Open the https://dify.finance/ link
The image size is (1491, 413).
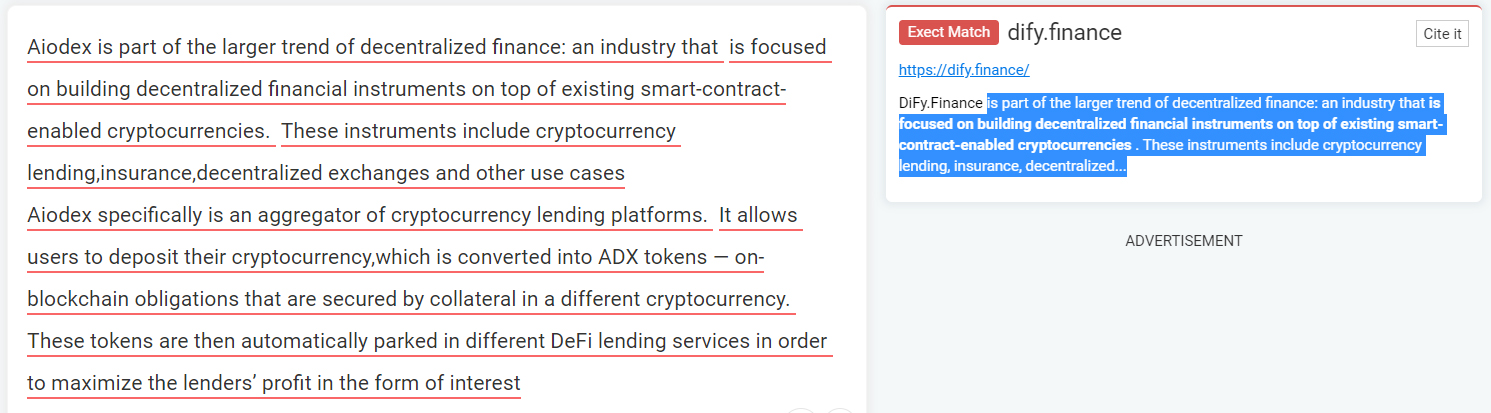point(963,70)
